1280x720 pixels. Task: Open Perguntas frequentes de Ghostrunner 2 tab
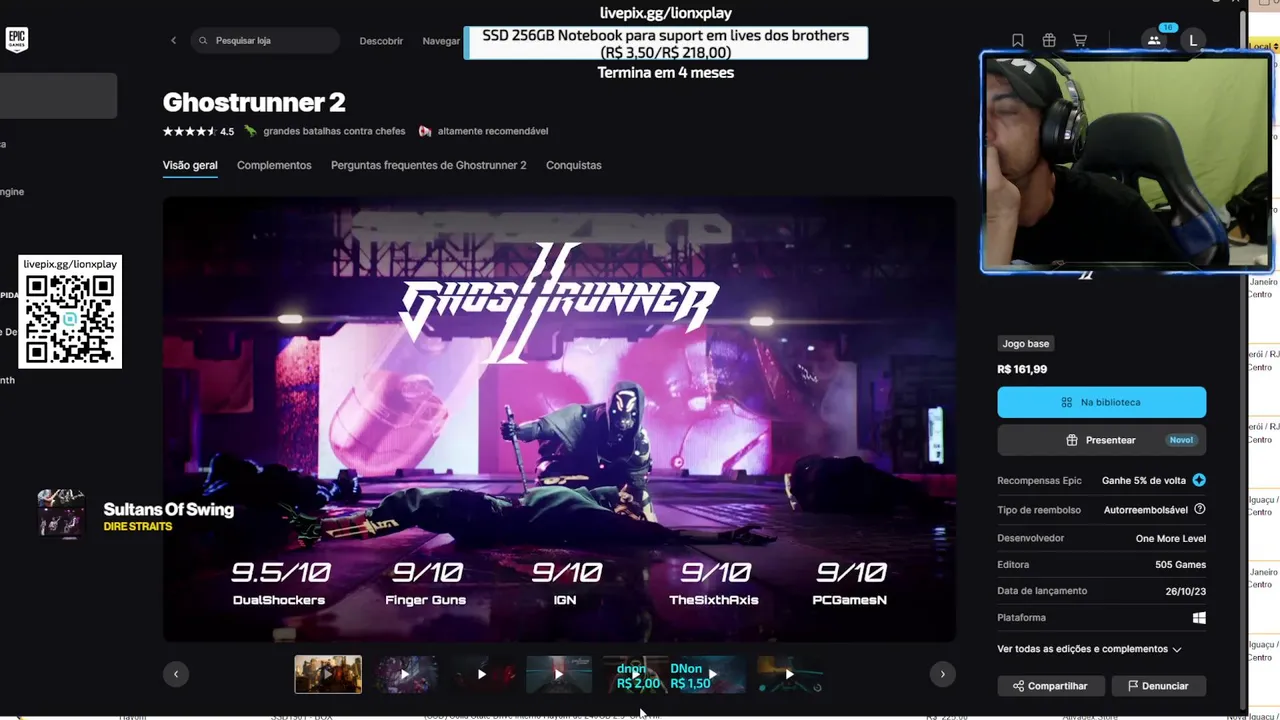click(x=428, y=165)
